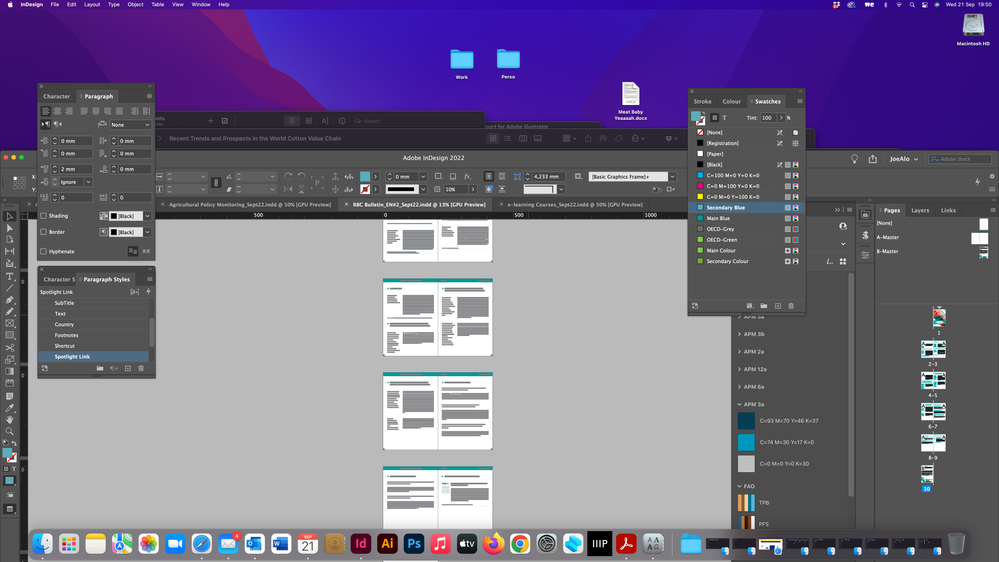
Task: Select the Secondary Blue swatch
Action: click(x=746, y=208)
